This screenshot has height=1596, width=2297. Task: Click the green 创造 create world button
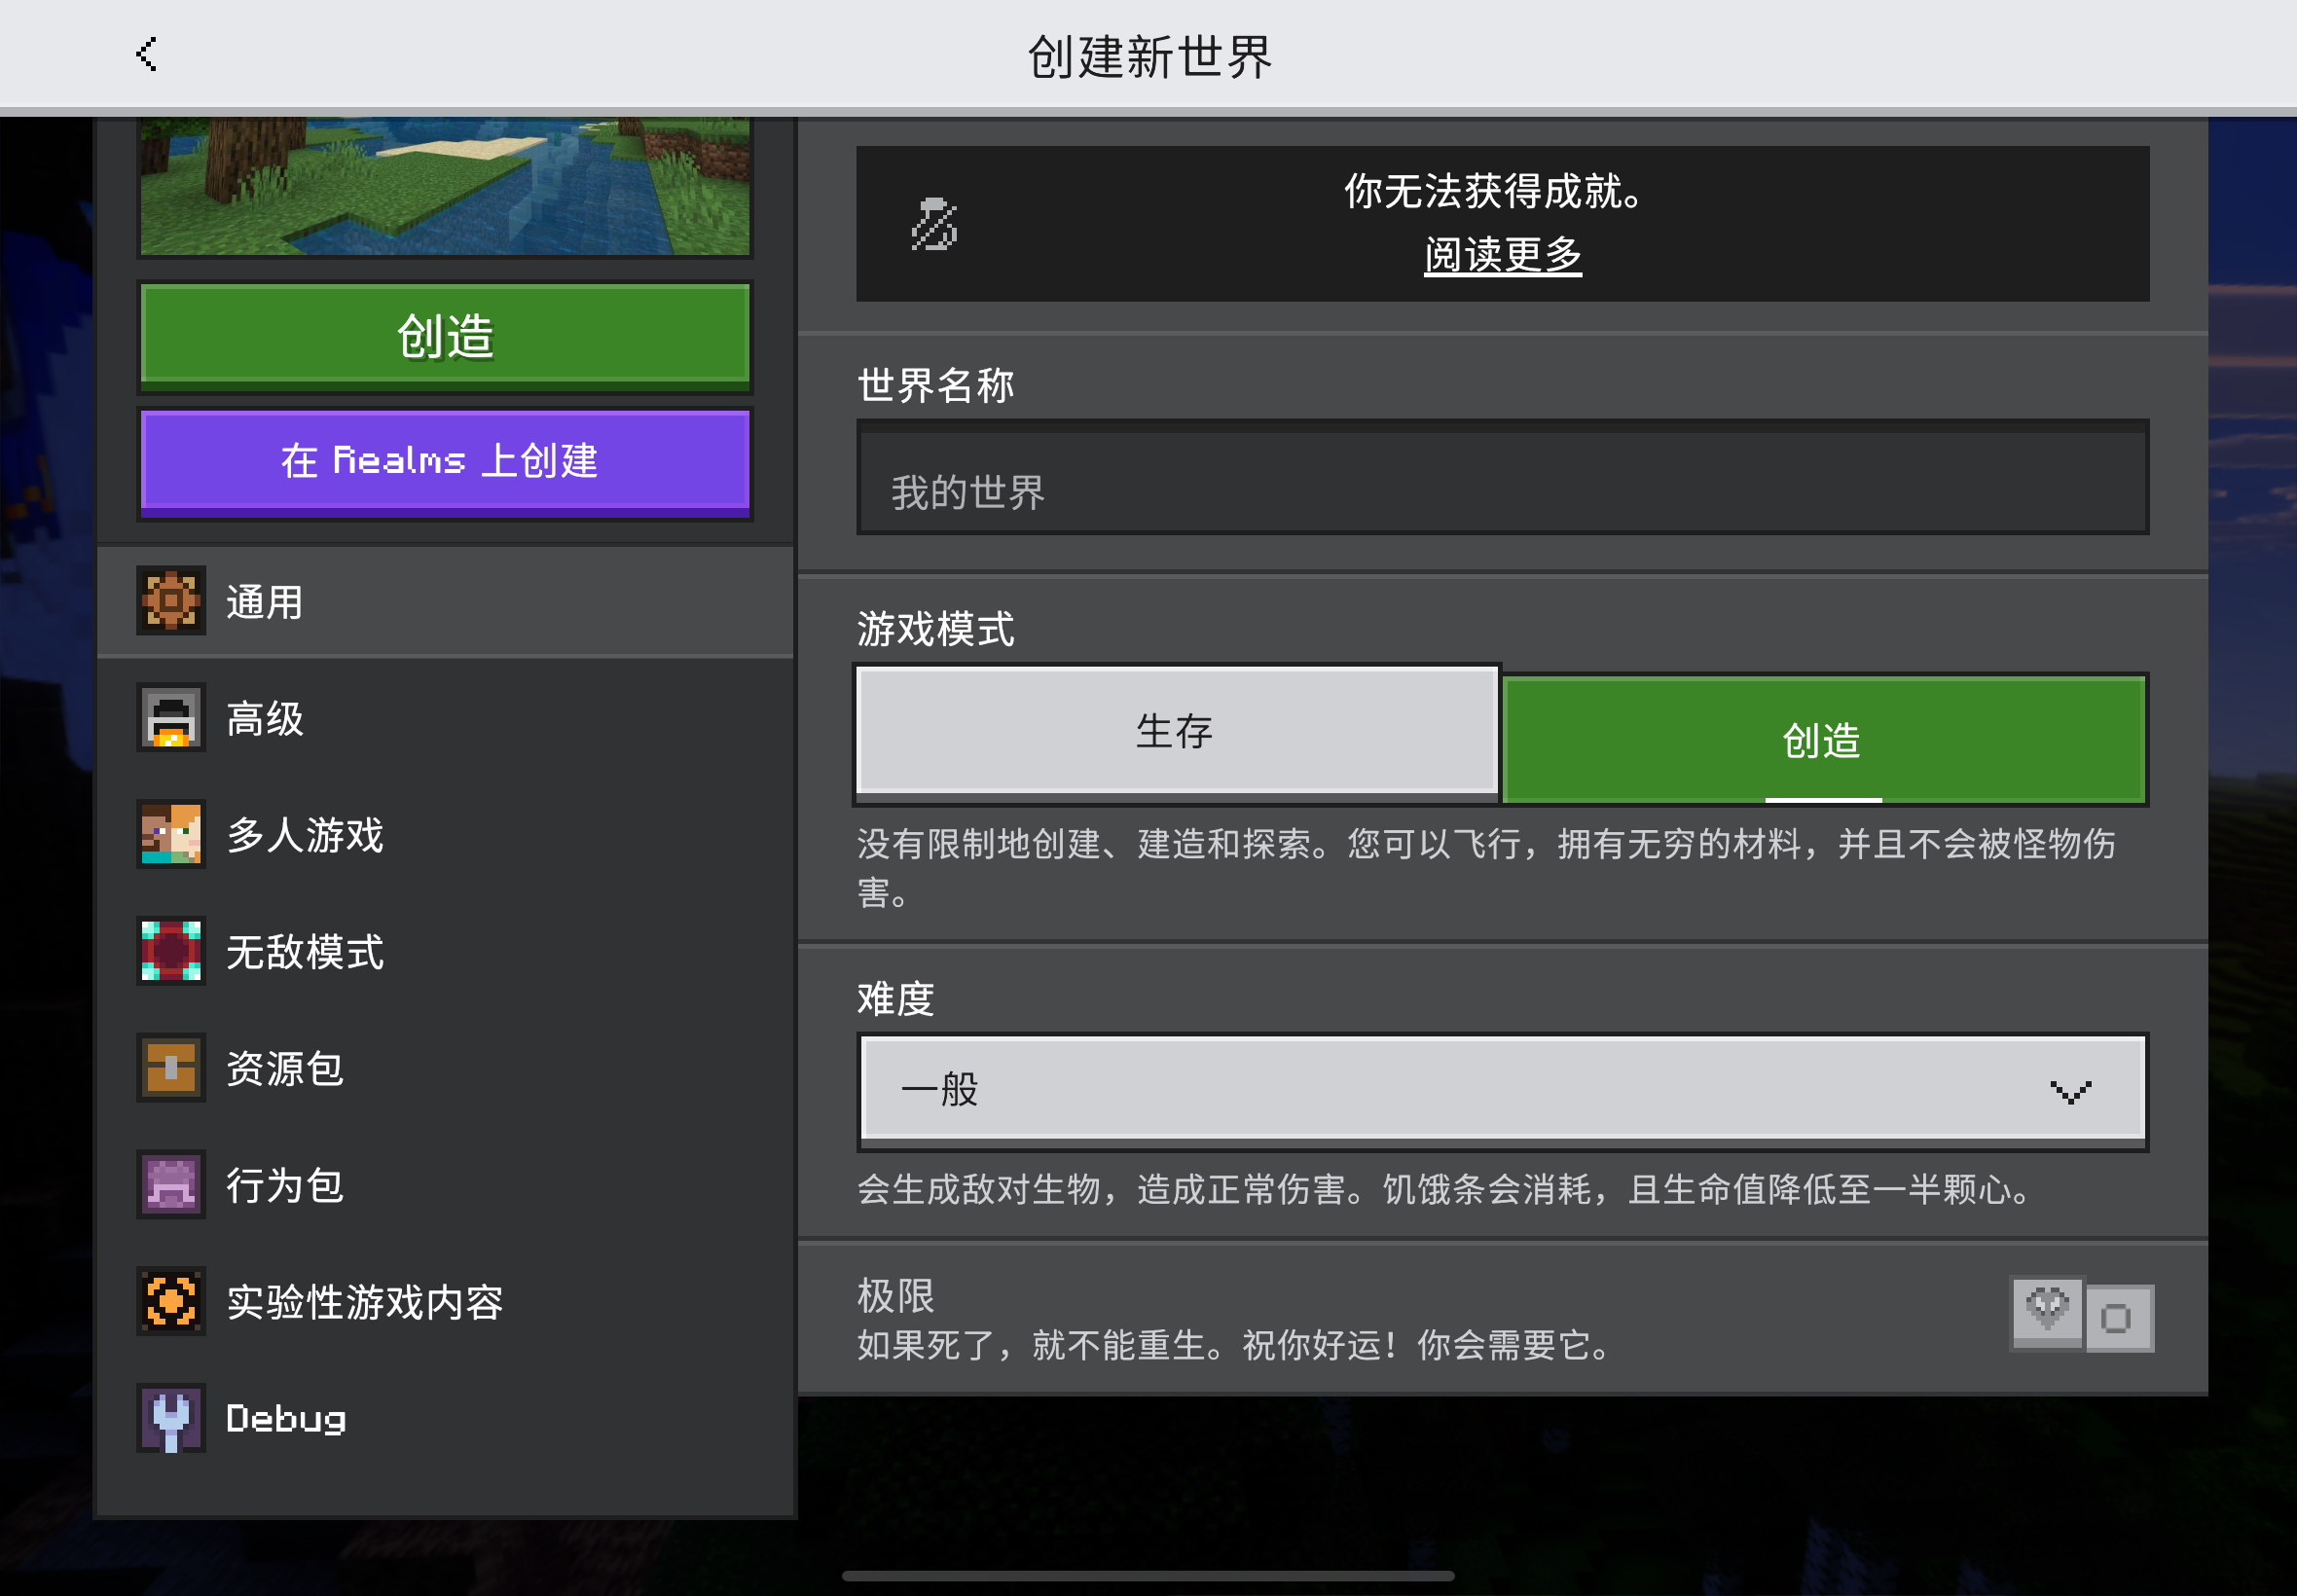pos(445,337)
